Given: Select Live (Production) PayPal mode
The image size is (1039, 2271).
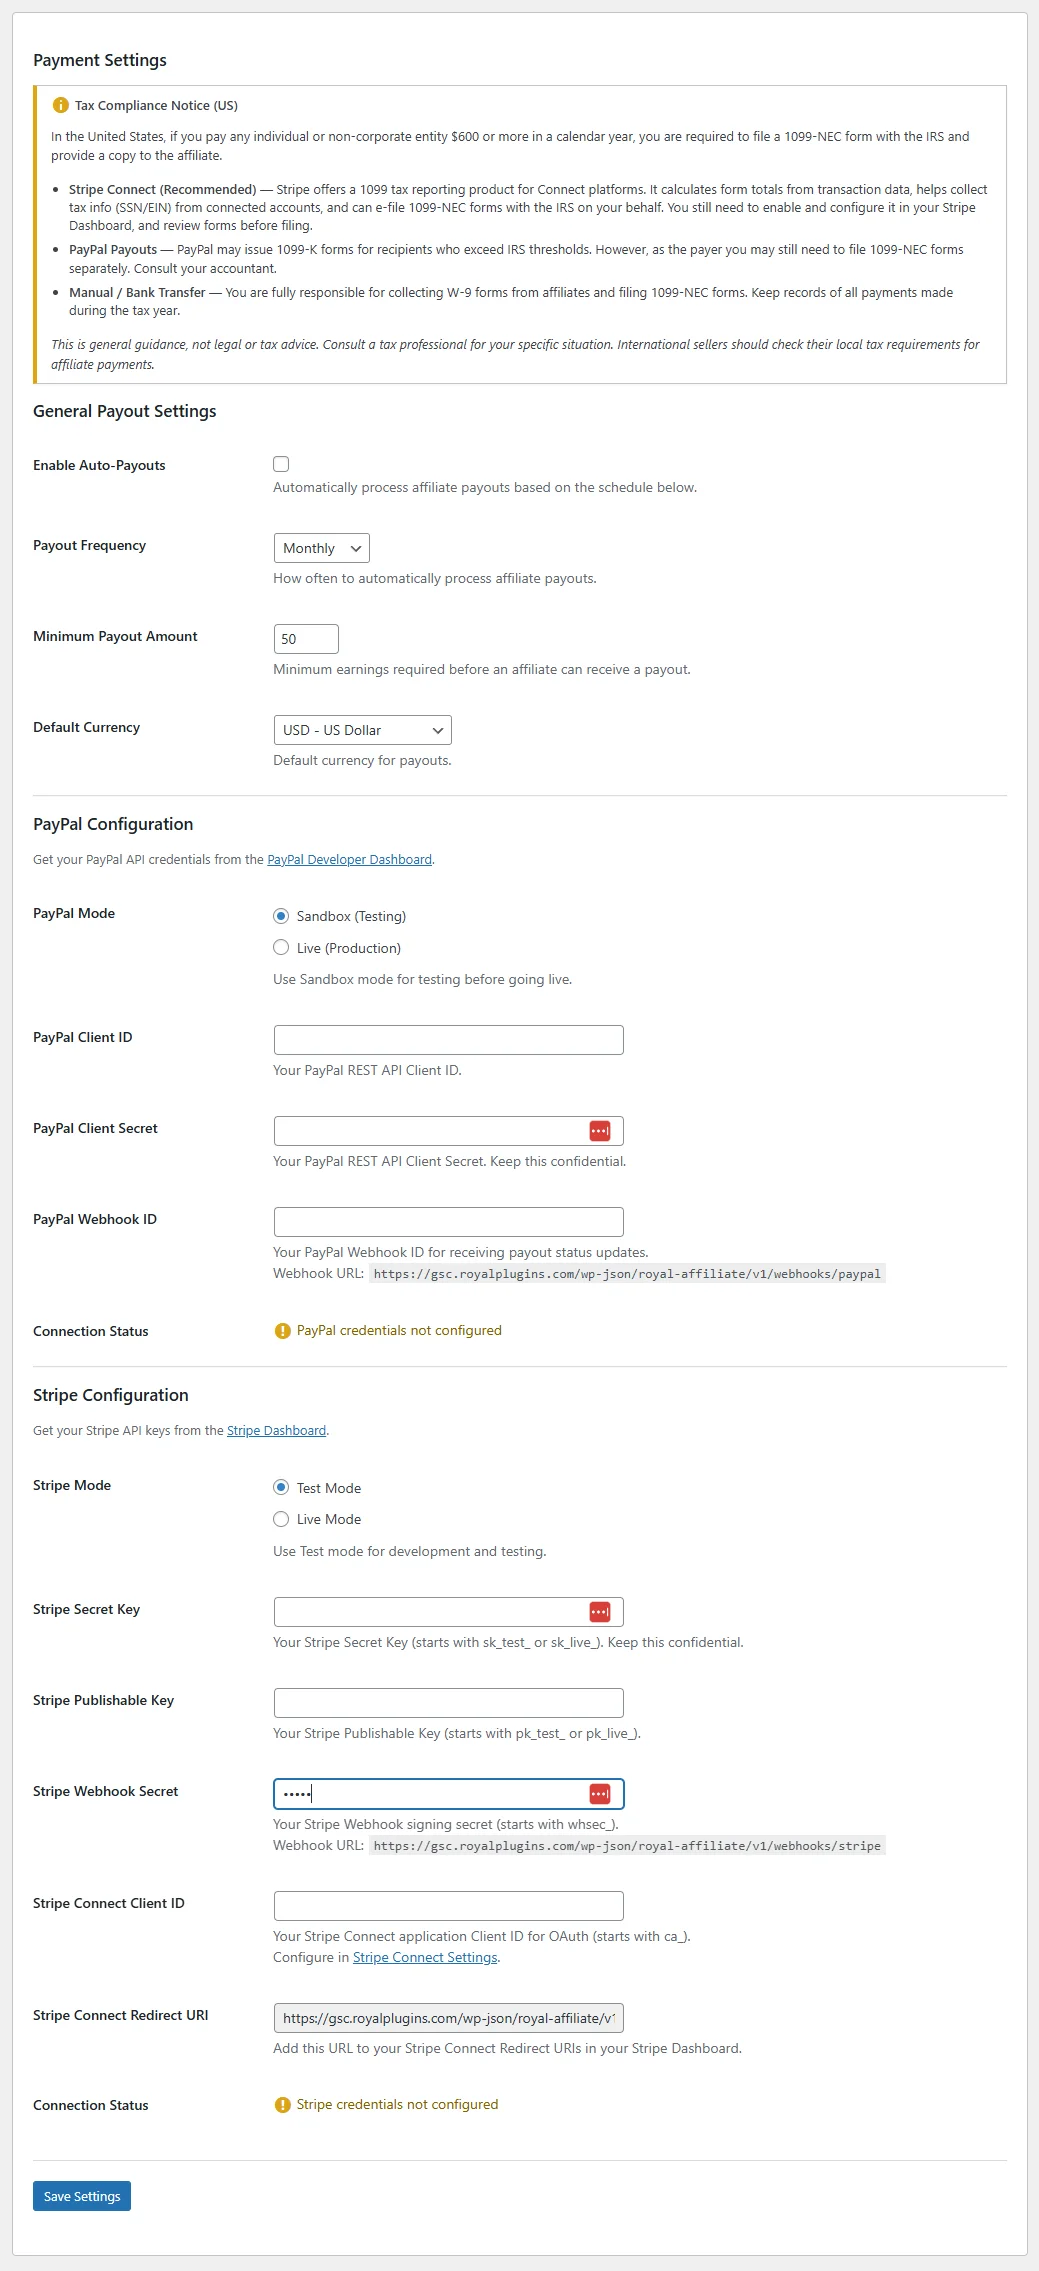Looking at the screenshot, I should pos(281,946).
